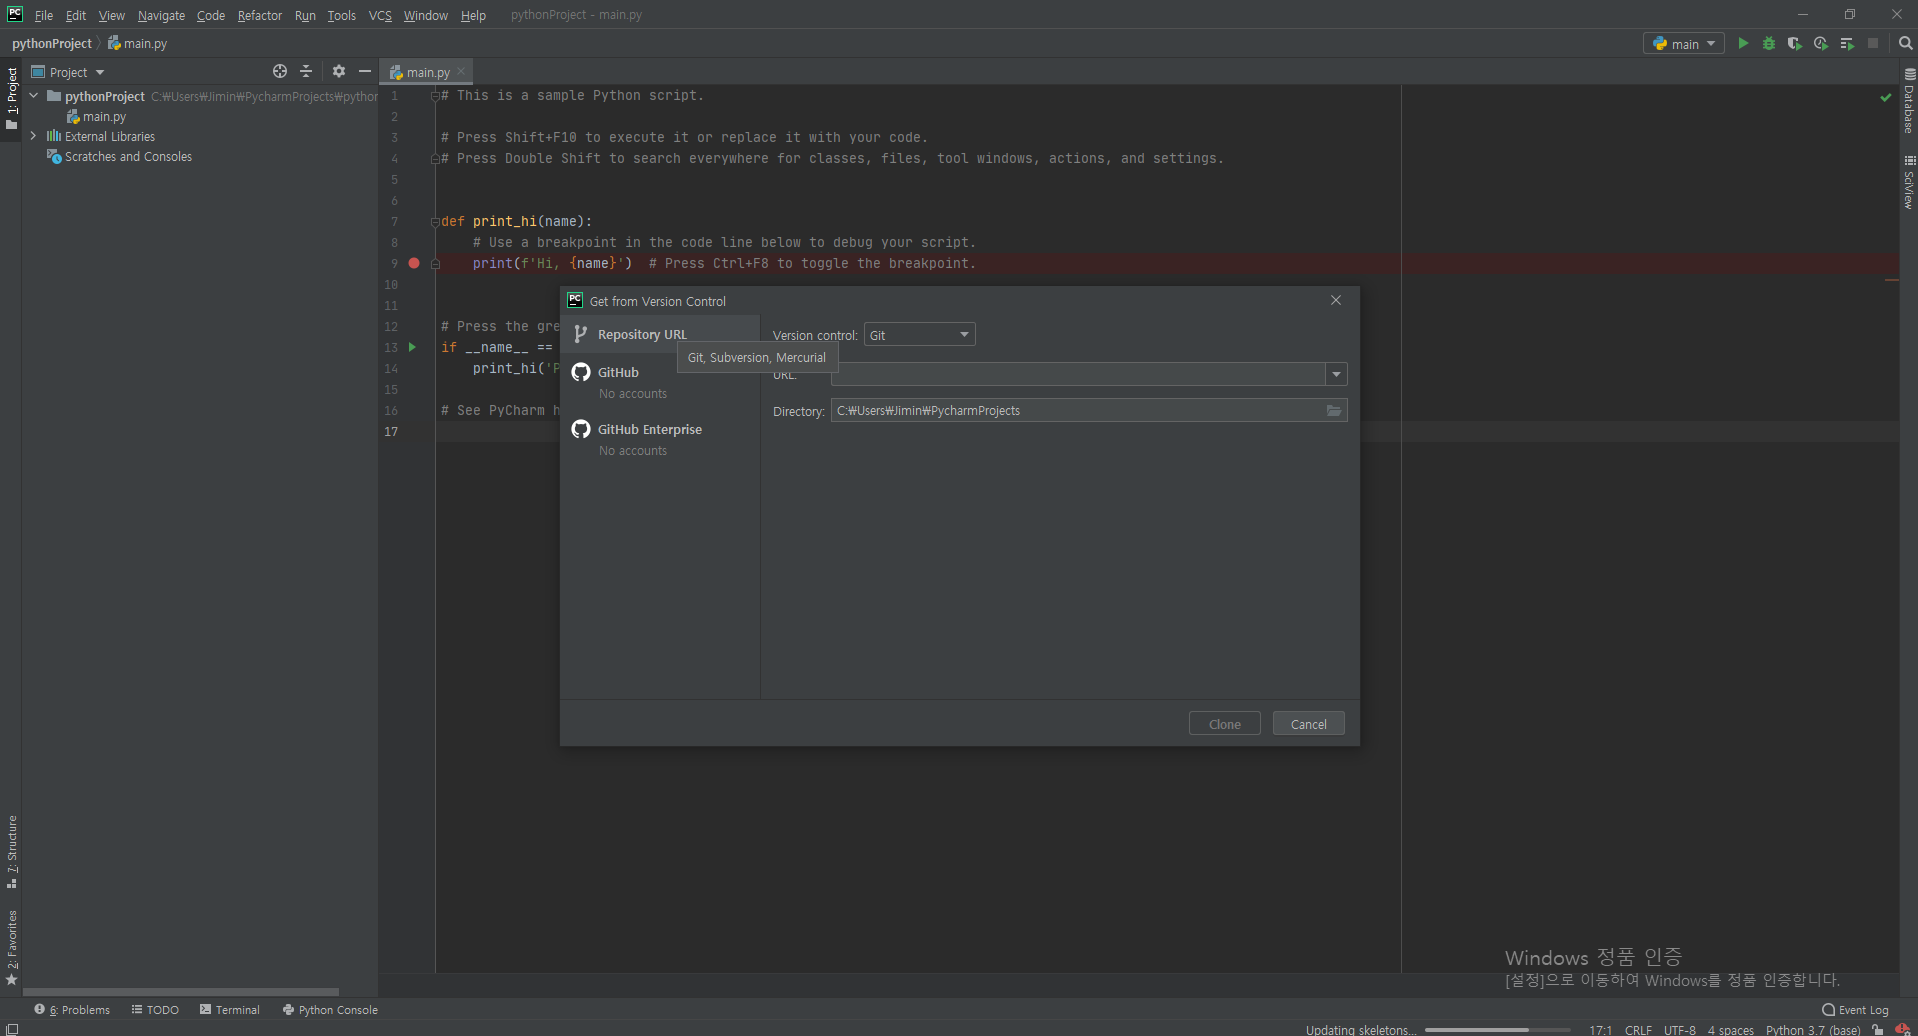The width and height of the screenshot is (1918, 1036).
Task: Select the main.py editor tab
Action: coord(428,72)
